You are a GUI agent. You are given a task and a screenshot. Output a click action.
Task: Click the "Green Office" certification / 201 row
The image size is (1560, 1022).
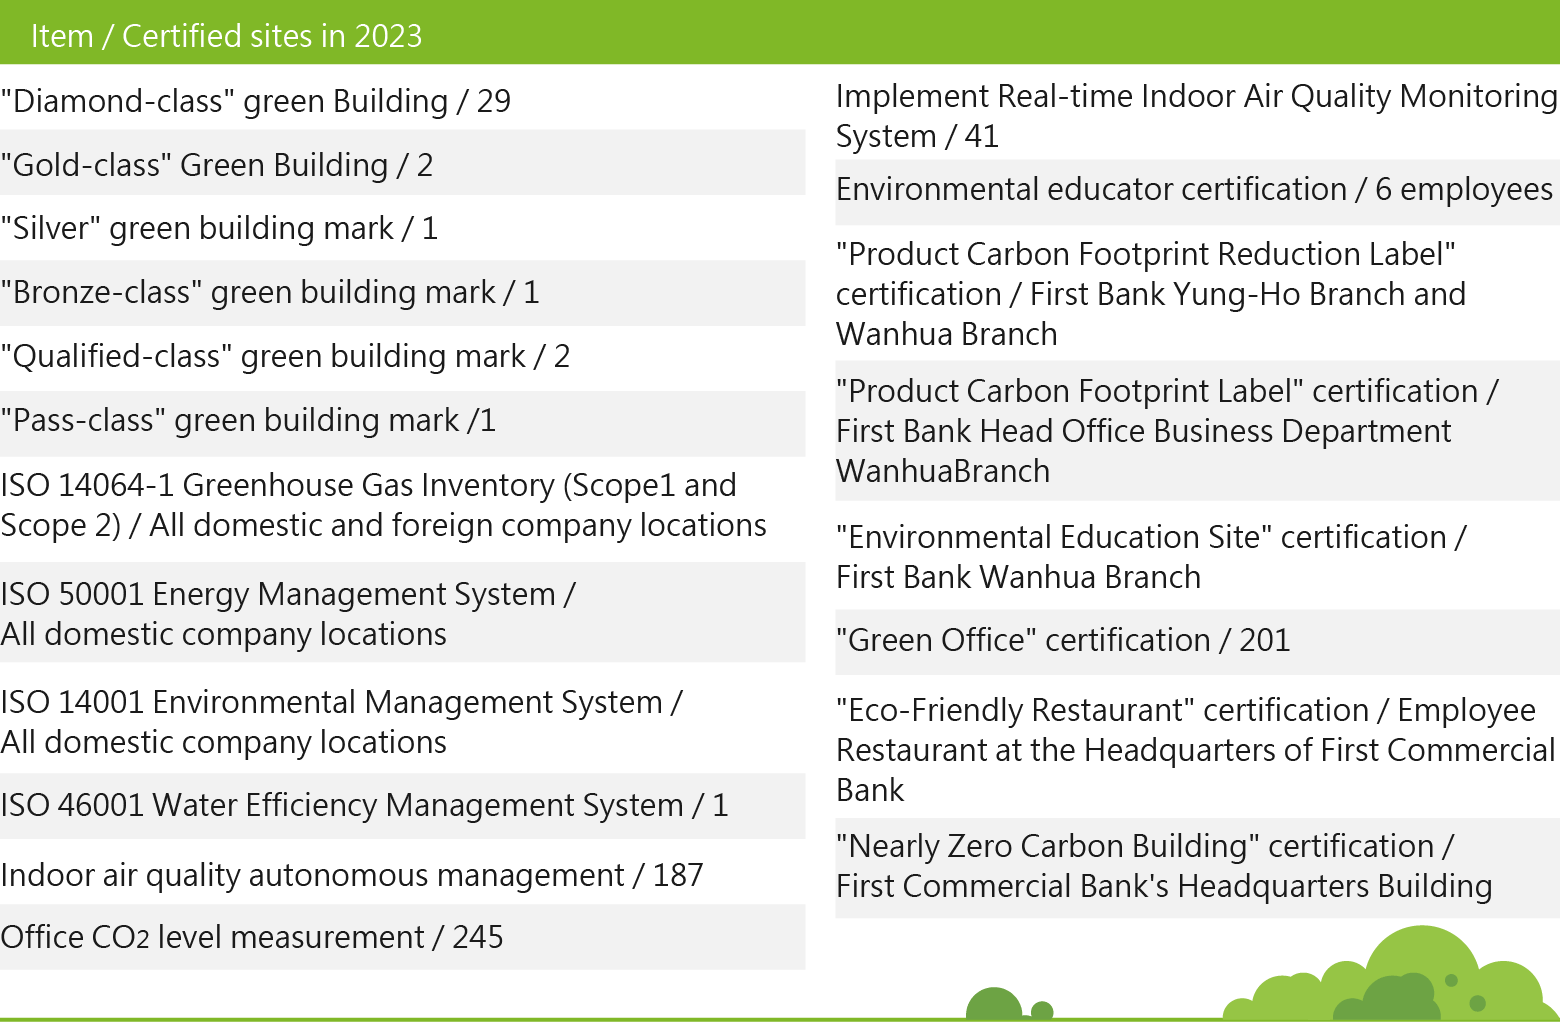coord(1196,641)
